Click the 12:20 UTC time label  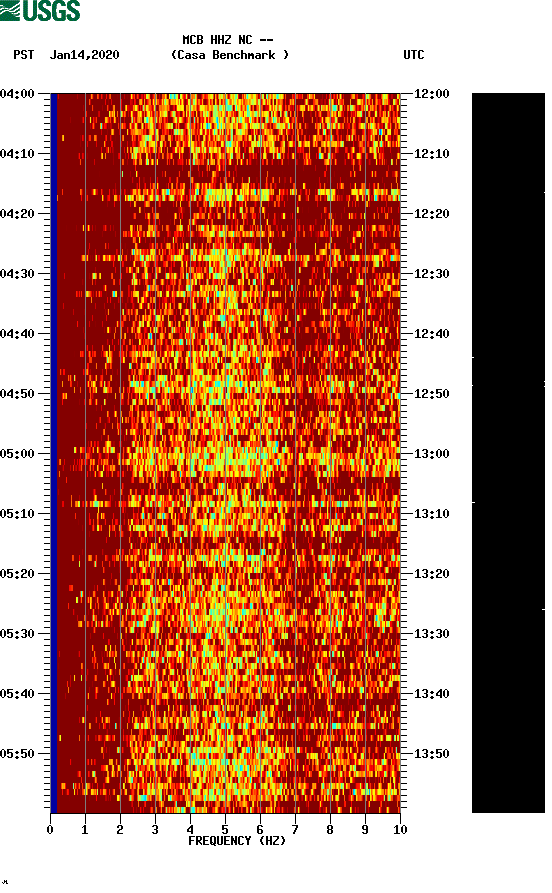pyautogui.click(x=431, y=214)
